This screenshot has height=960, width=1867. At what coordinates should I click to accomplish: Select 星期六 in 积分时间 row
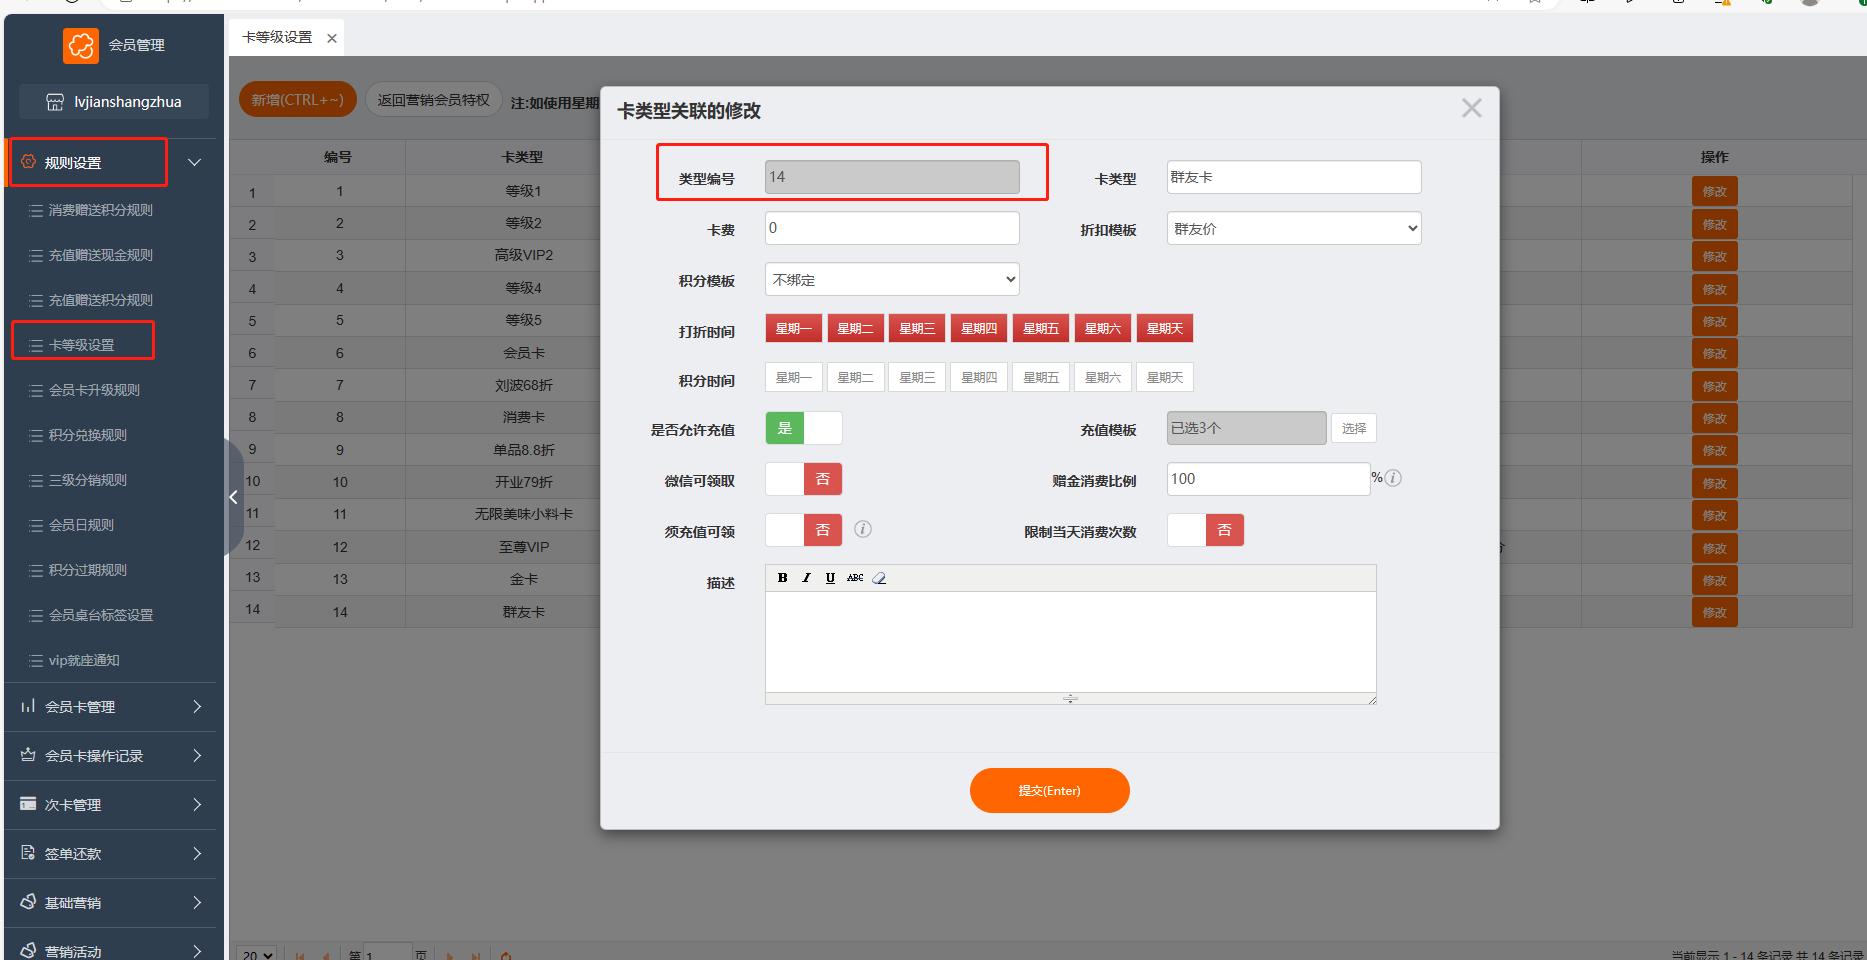tap(1103, 377)
